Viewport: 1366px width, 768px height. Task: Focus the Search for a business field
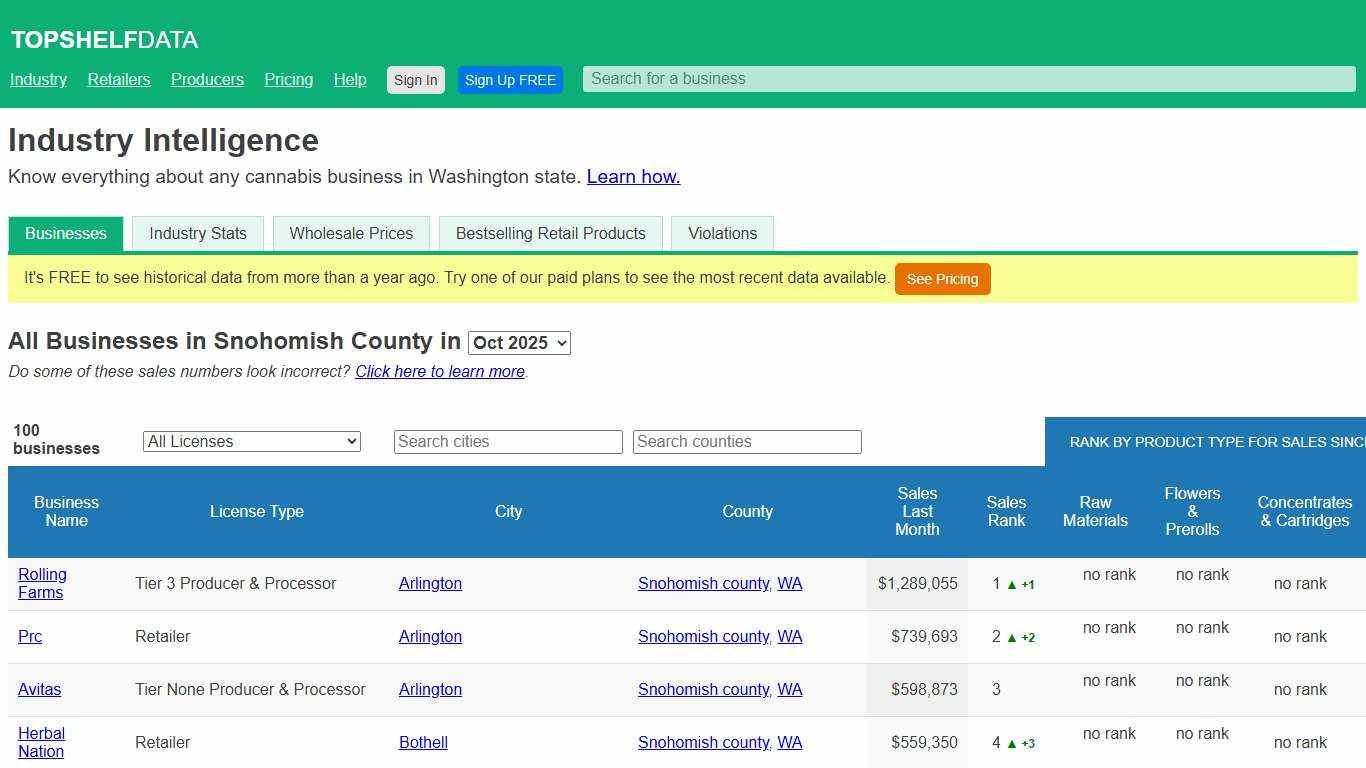pos(966,78)
